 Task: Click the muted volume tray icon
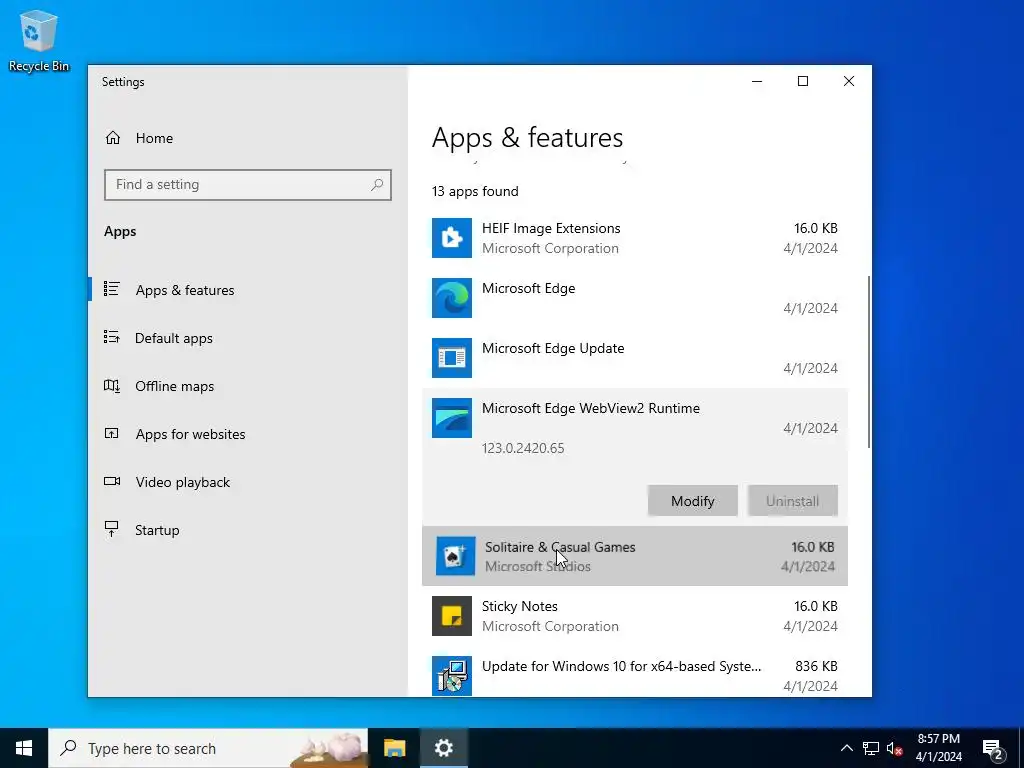pyautogui.click(x=894, y=748)
